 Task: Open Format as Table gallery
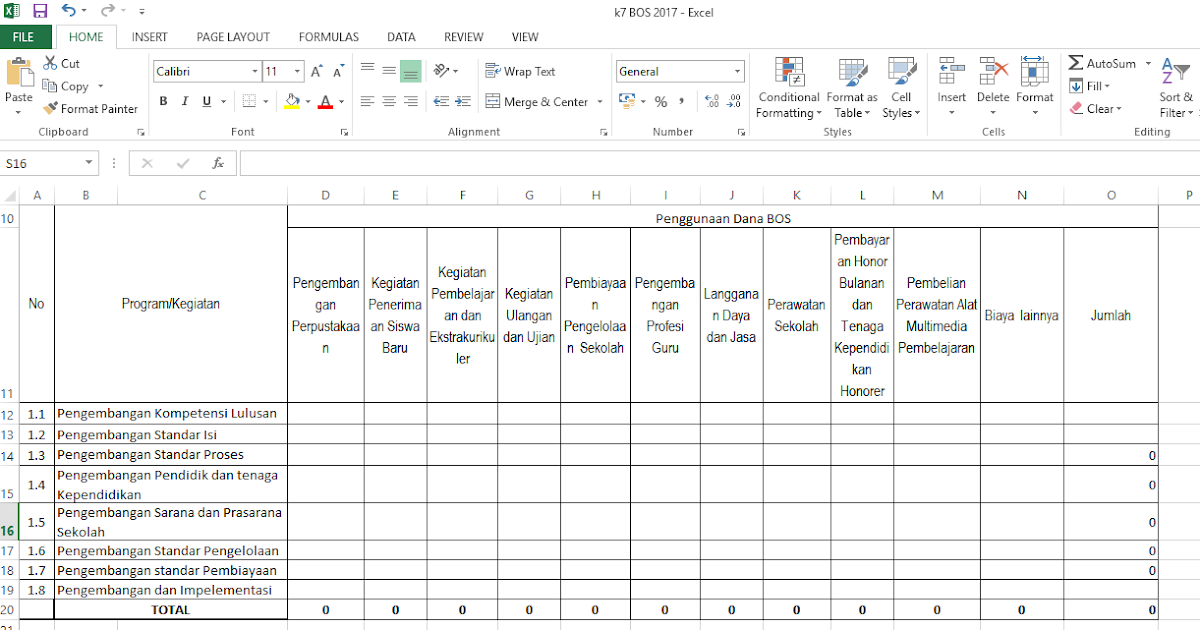tap(852, 88)
